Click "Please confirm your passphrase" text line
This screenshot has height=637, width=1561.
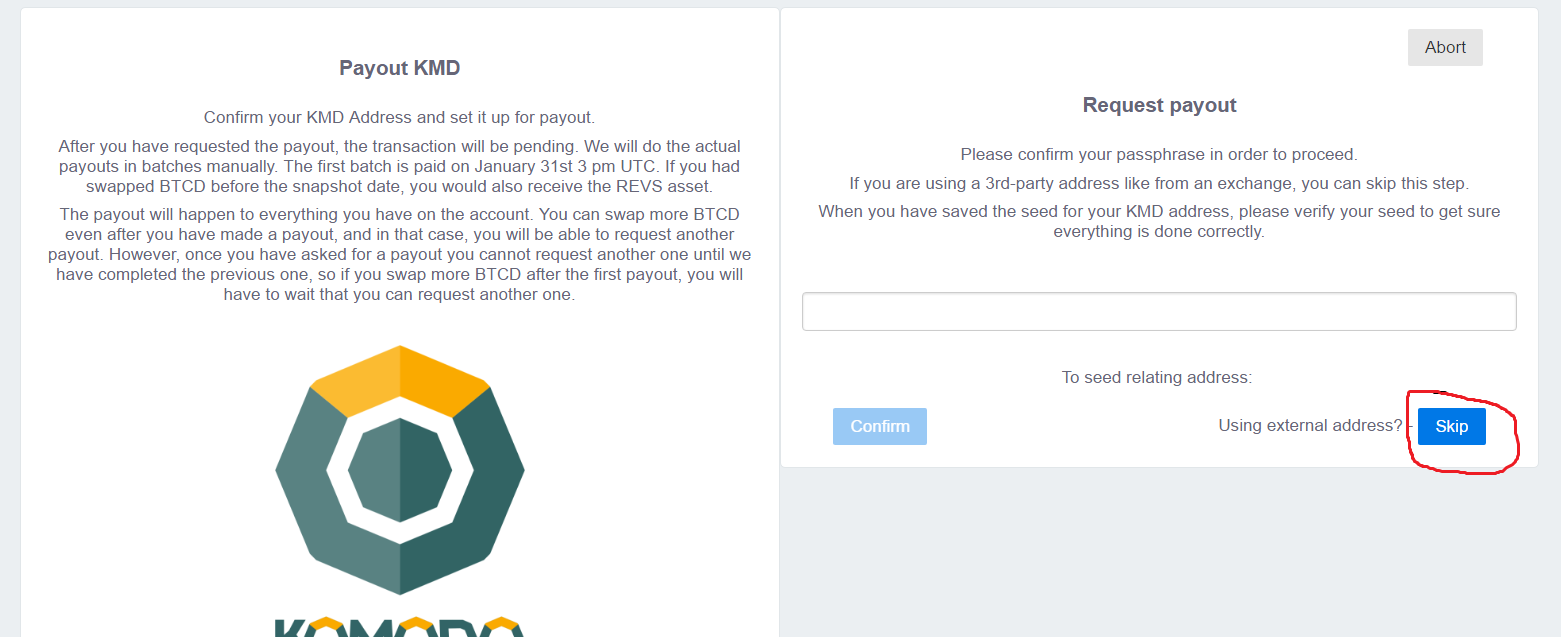(1159, 154)
